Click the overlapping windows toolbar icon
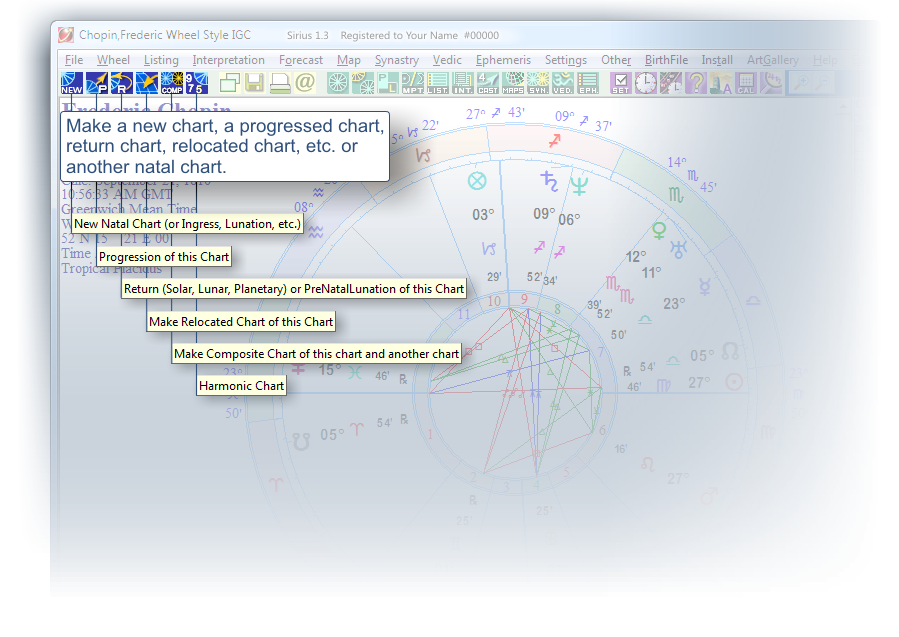The image size is (899, 637). (x=229, y=83)
